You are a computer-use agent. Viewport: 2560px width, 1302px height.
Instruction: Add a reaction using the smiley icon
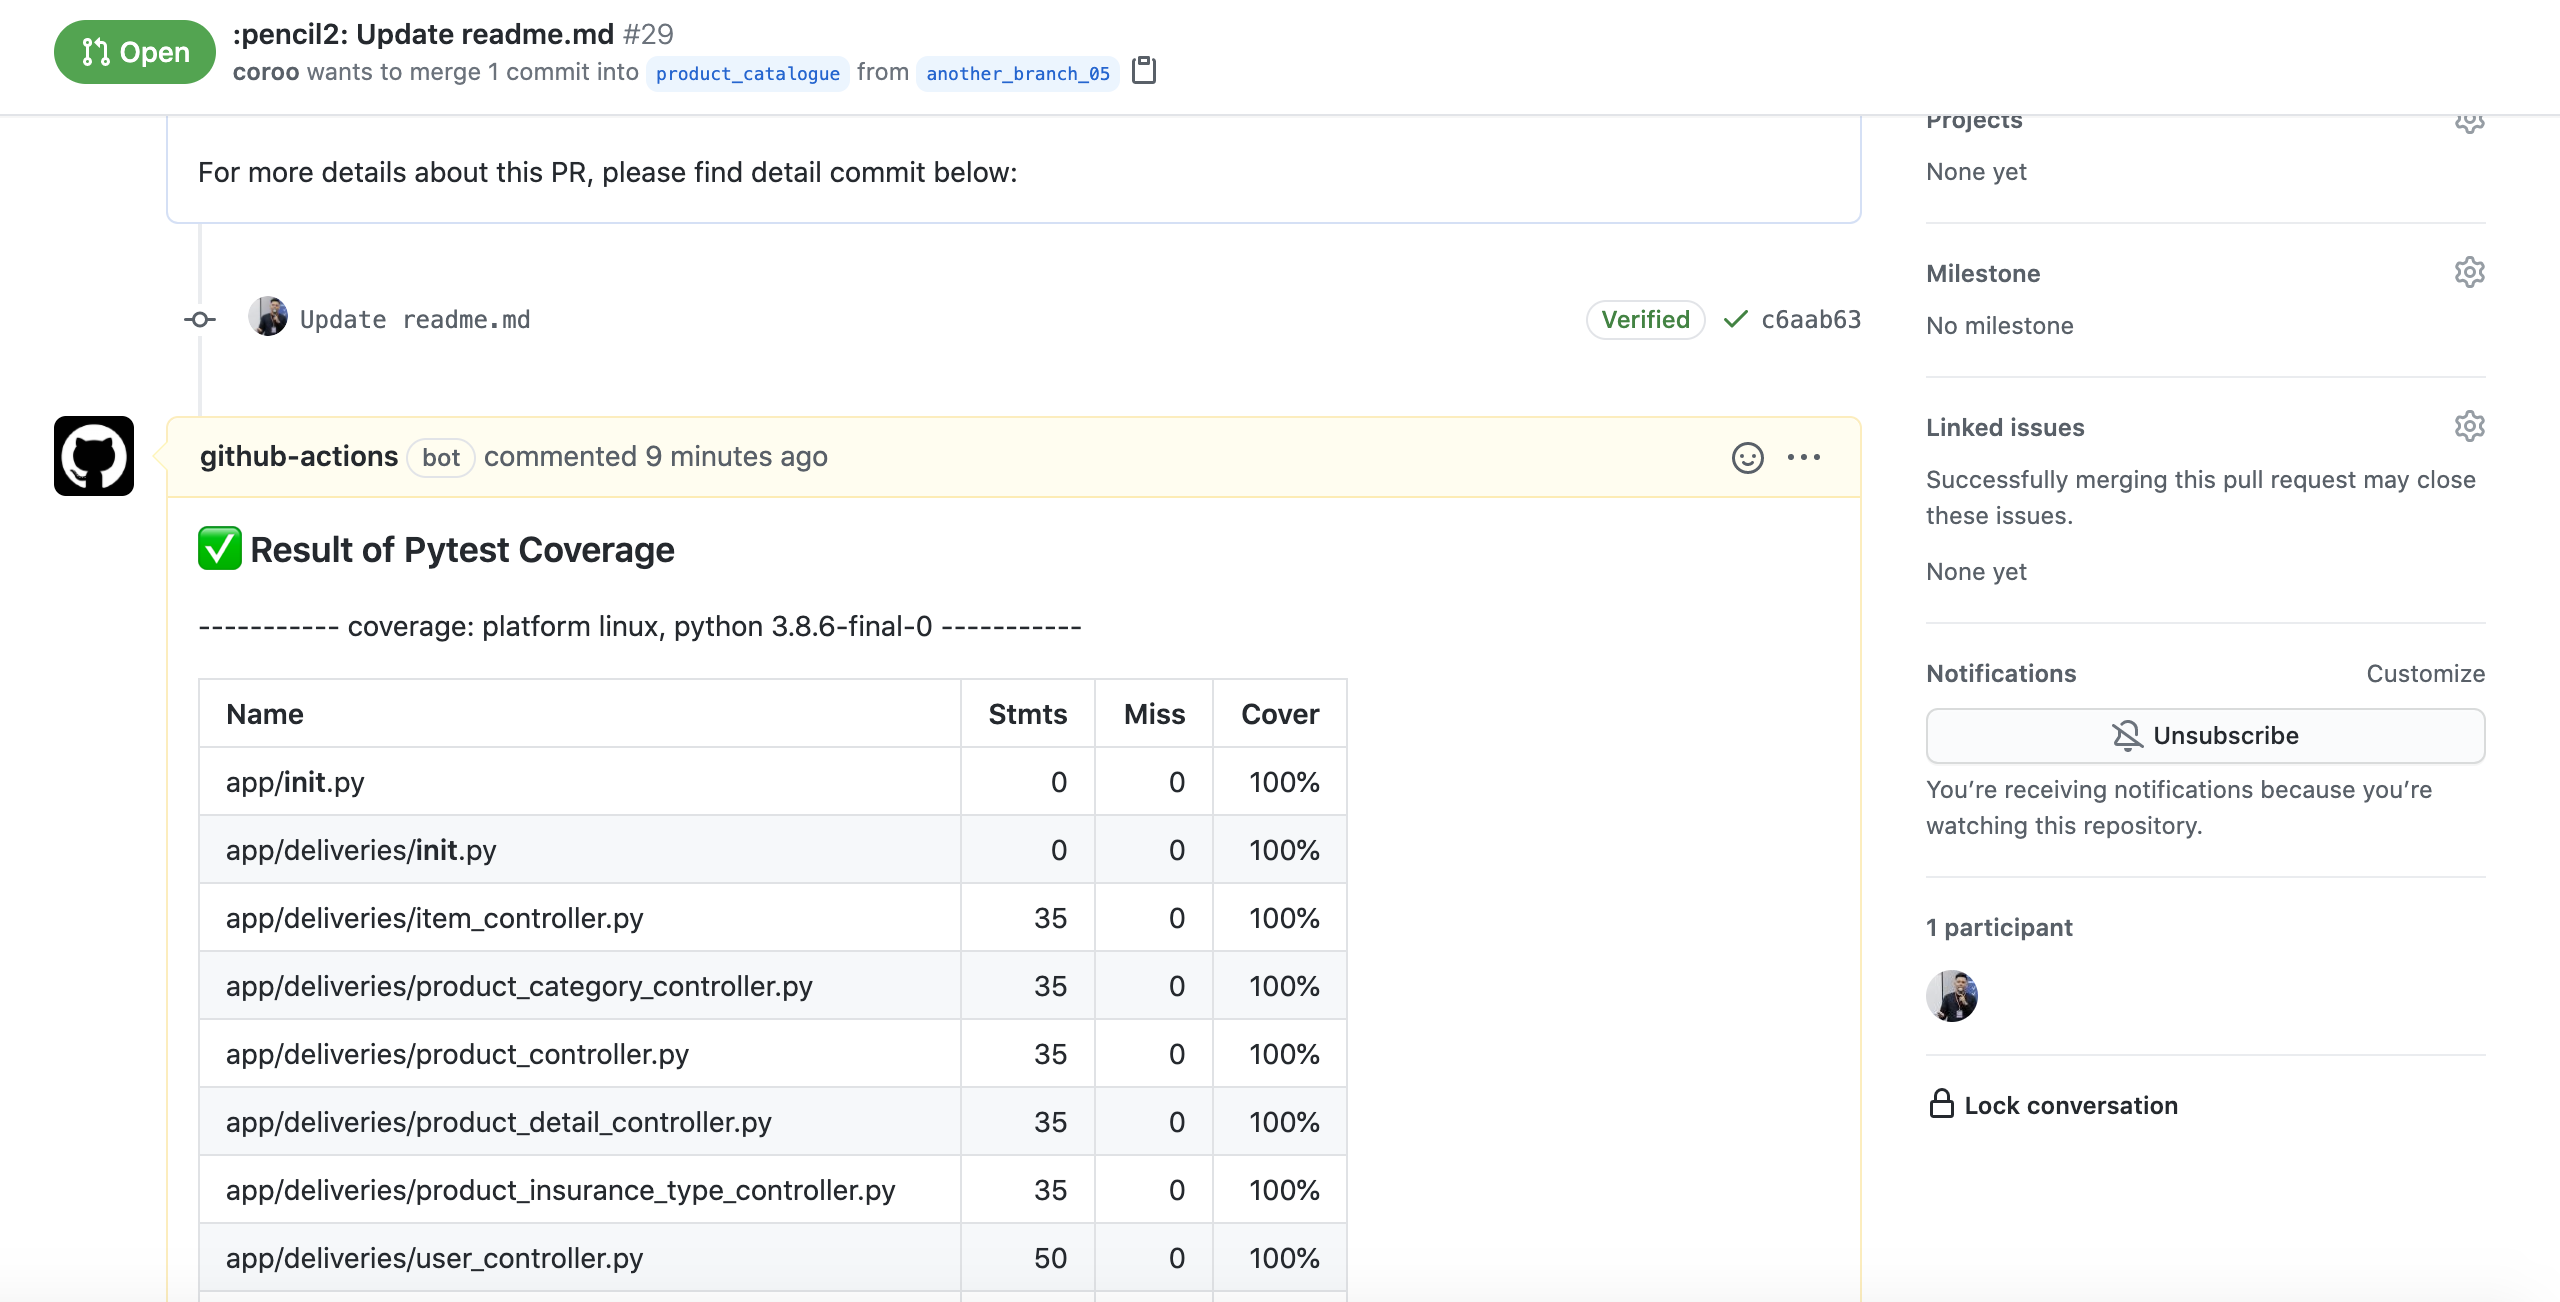click(1748, 457)
